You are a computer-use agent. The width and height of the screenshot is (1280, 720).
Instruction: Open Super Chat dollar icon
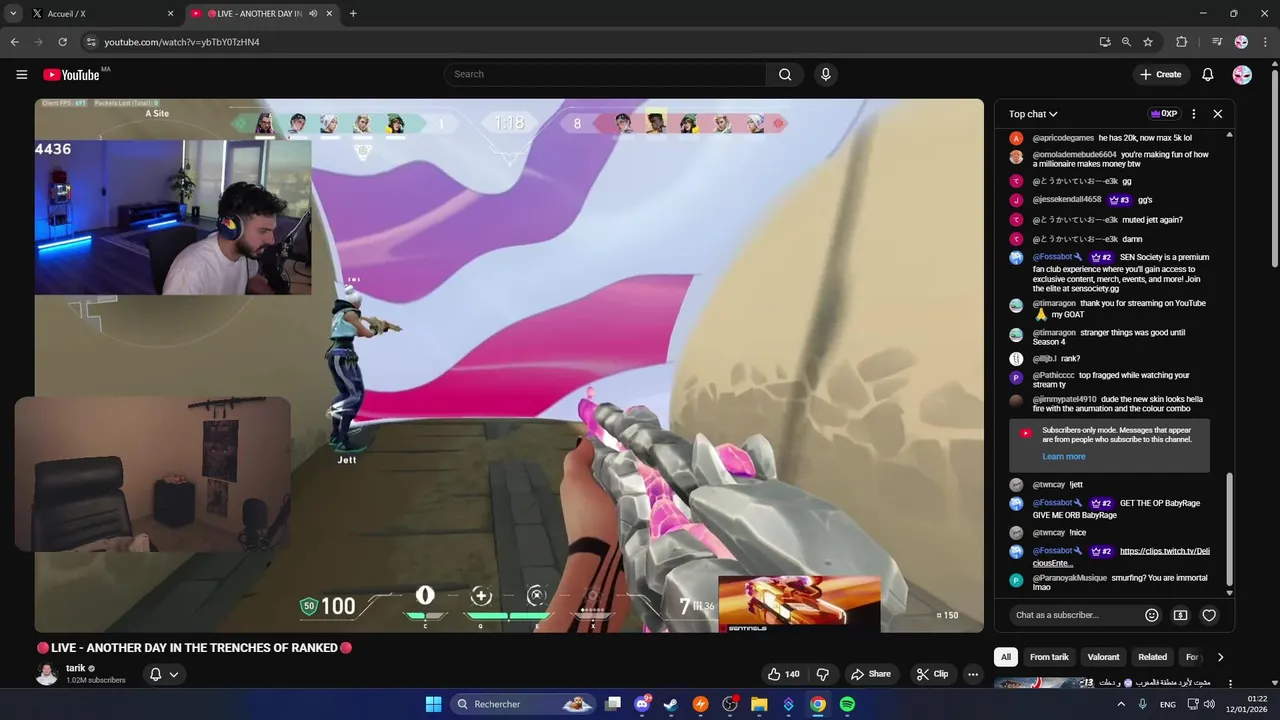tap(1181, 615)
